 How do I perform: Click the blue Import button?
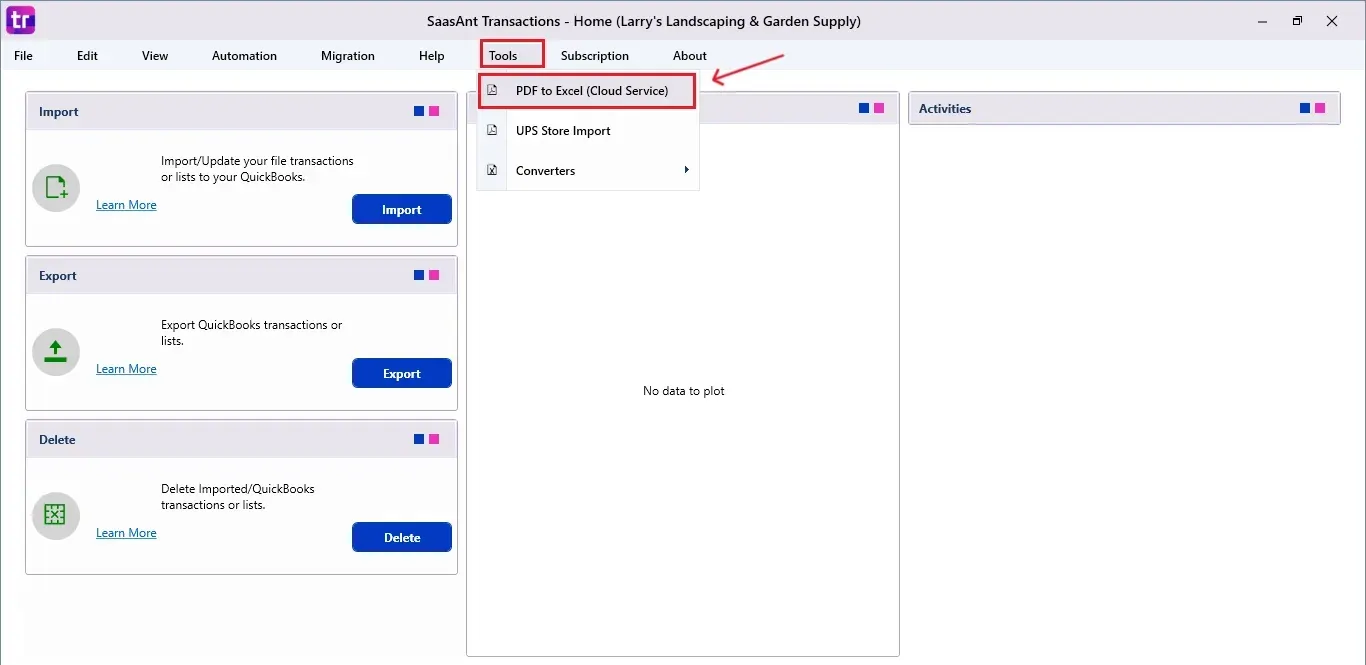[x=402, y=209]
